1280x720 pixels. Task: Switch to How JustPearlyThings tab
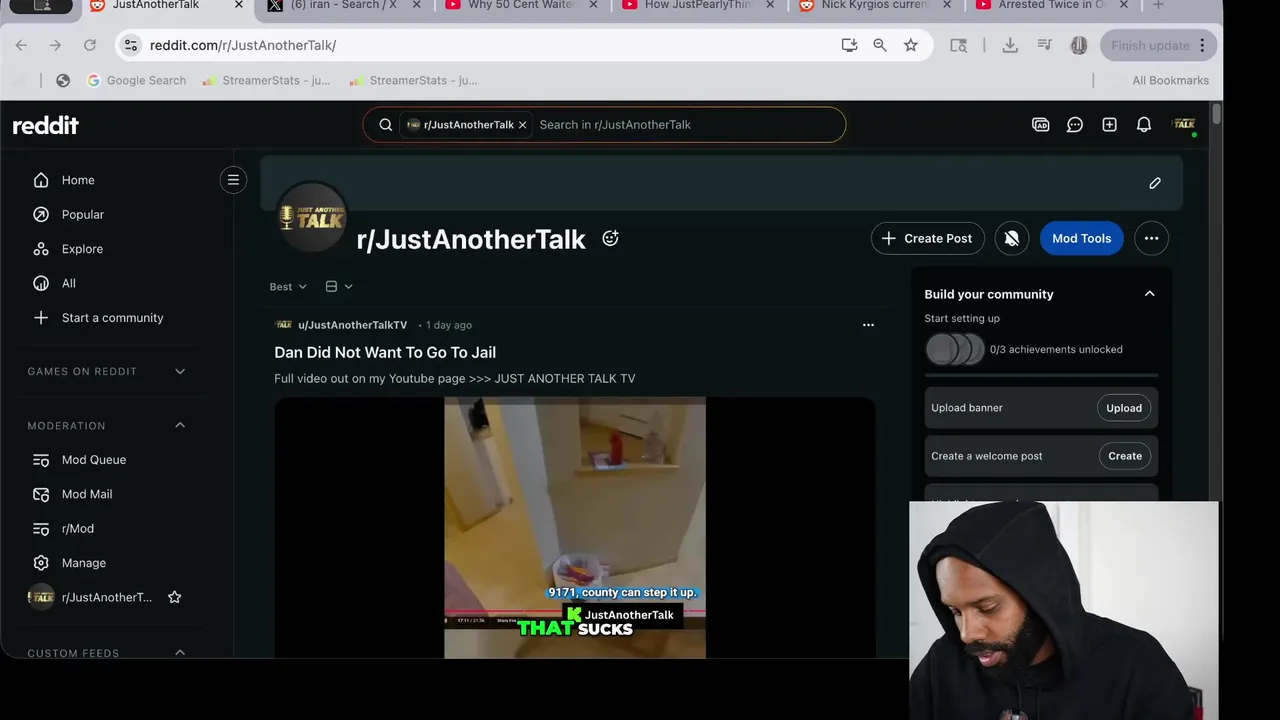(x=697, y=5)
